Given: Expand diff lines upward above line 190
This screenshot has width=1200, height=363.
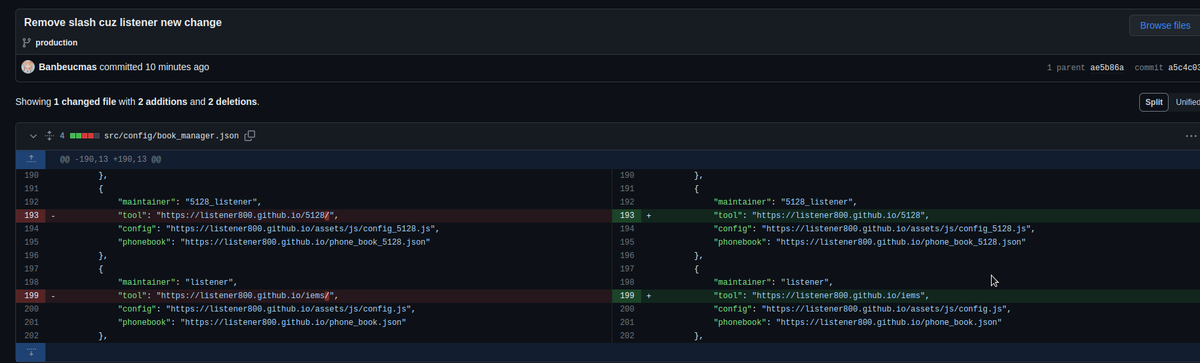Looking at the screenshot, I should [31, 158].
